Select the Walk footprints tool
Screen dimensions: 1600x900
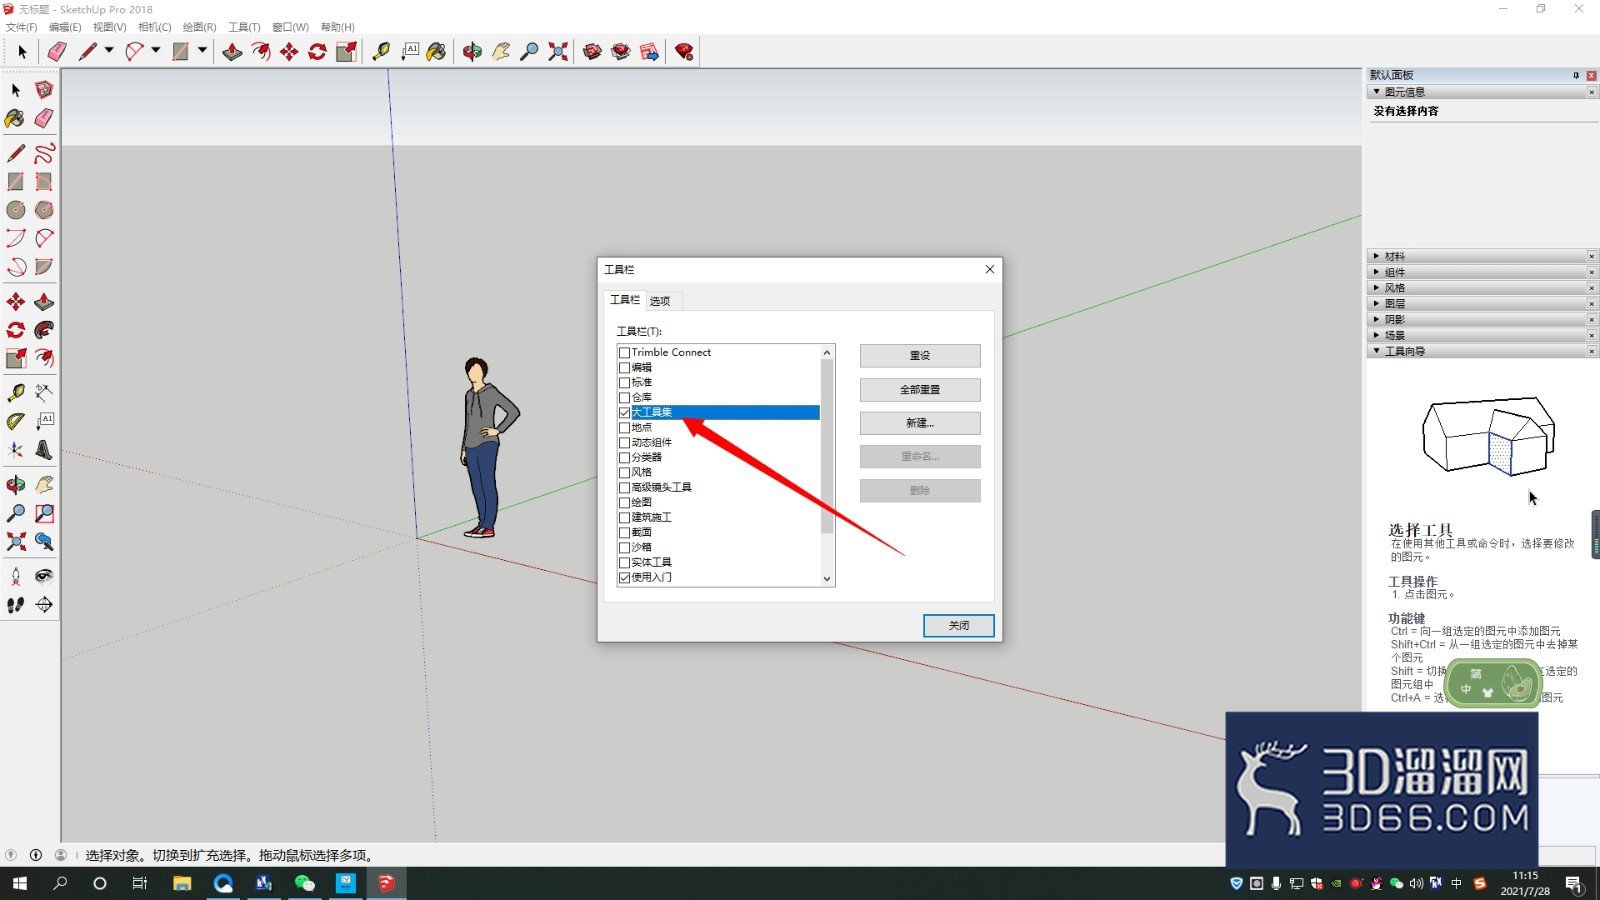point(16,605)
